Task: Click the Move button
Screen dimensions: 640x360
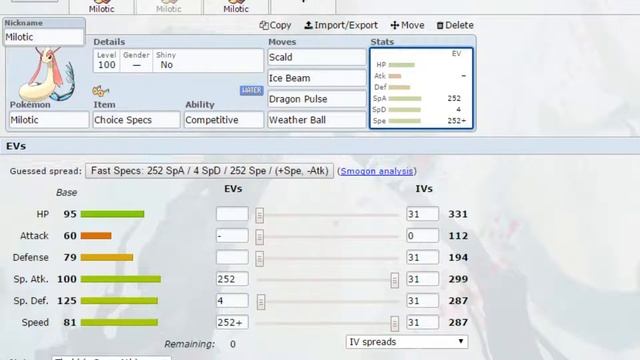Action: (407, 25)
